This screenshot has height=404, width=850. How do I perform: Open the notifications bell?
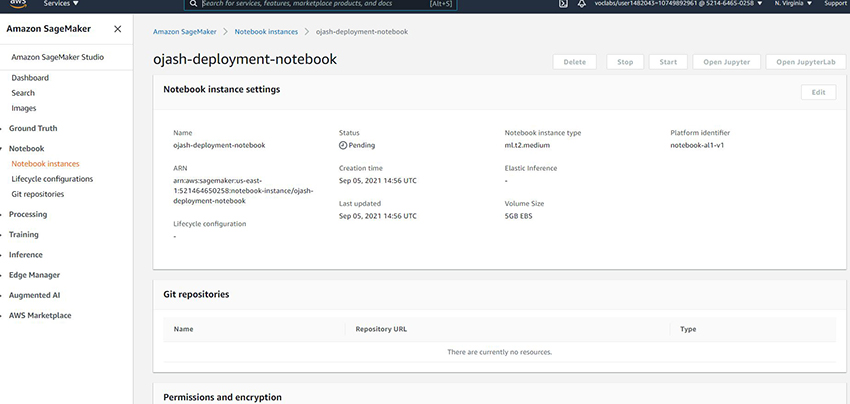[x=582, y=3]
